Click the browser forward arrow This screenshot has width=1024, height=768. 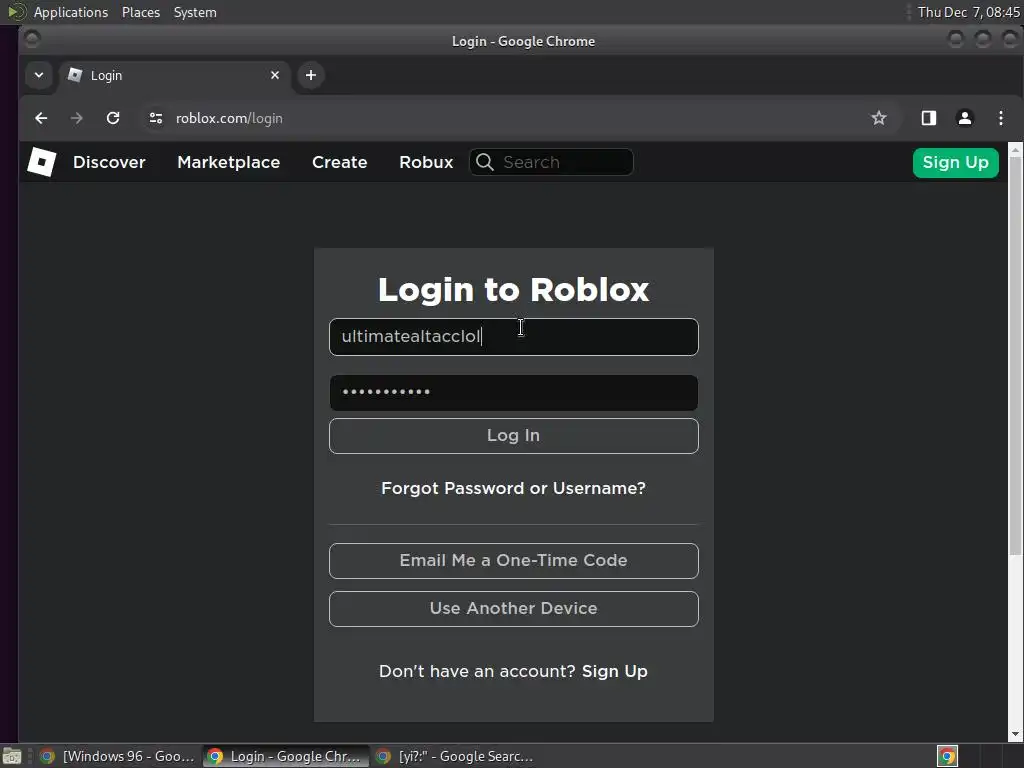(76, 118)
